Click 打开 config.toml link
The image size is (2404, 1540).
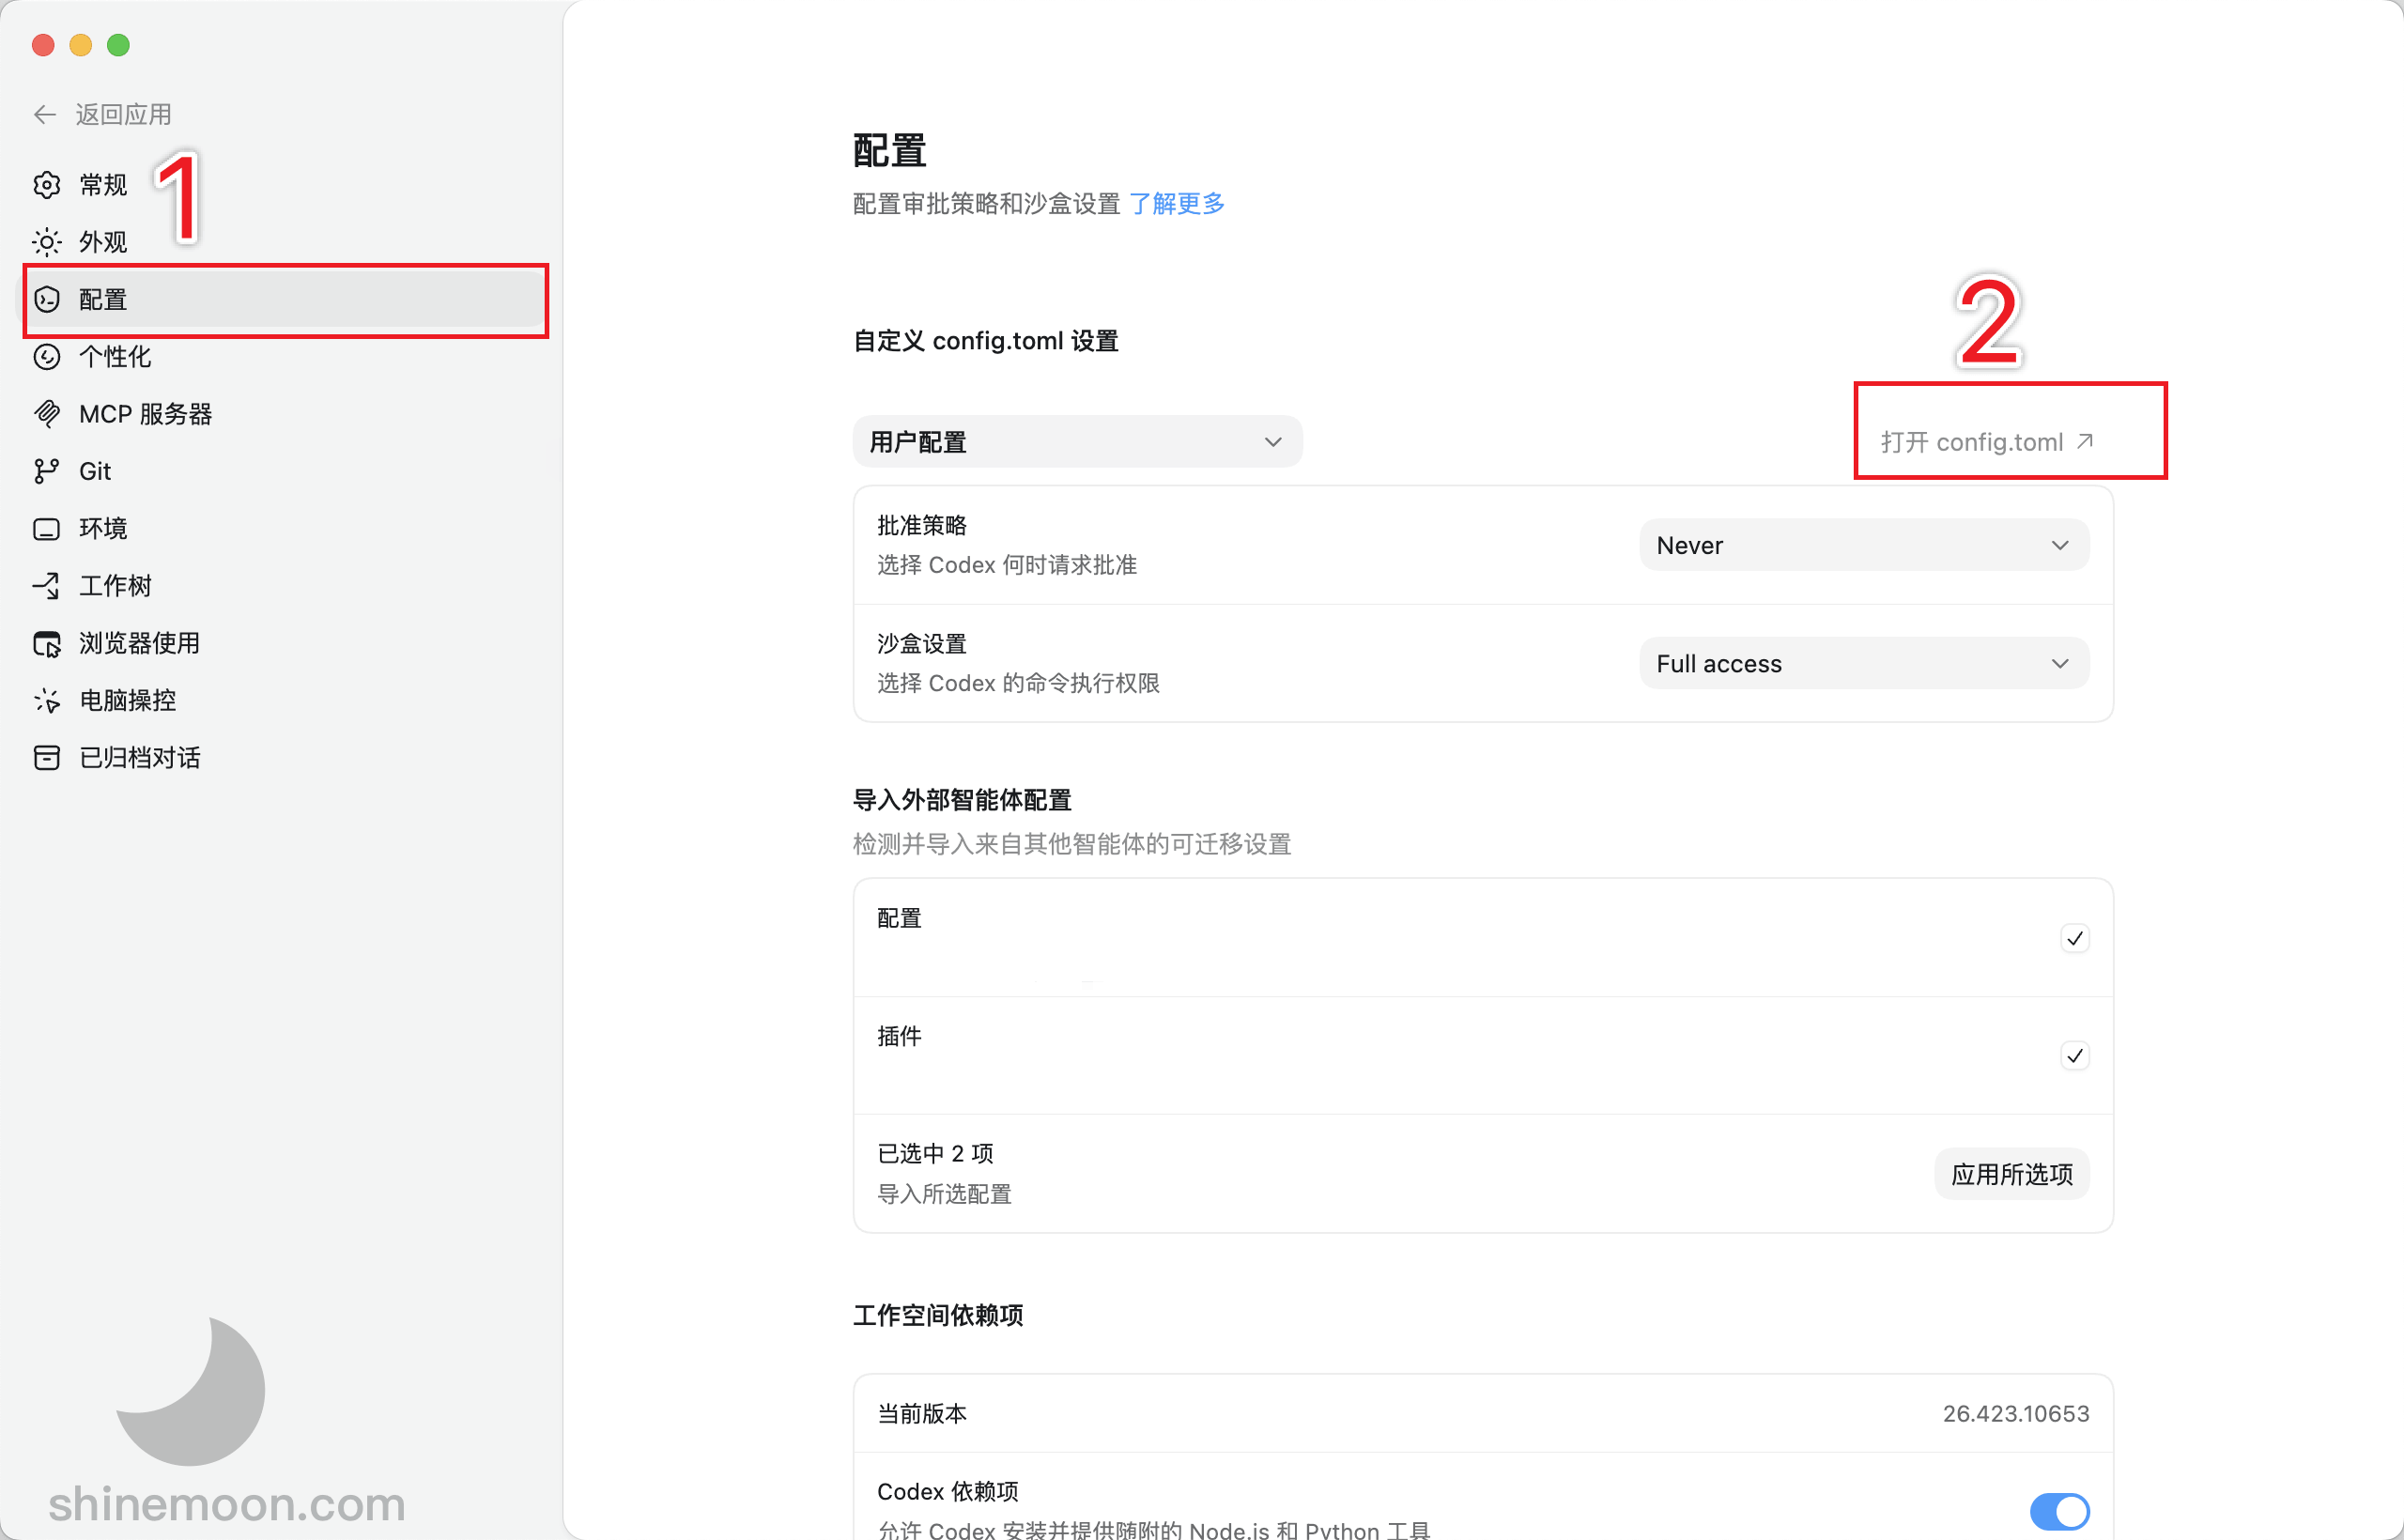(1987, 441)
